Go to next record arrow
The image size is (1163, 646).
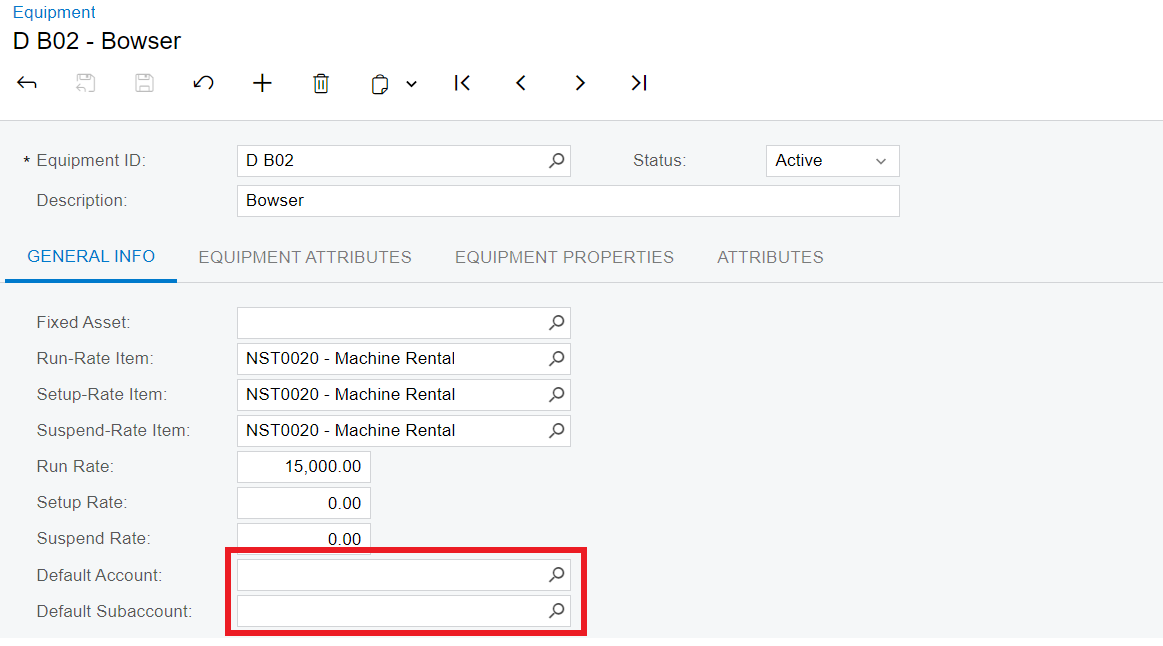(x=580, y=83)
